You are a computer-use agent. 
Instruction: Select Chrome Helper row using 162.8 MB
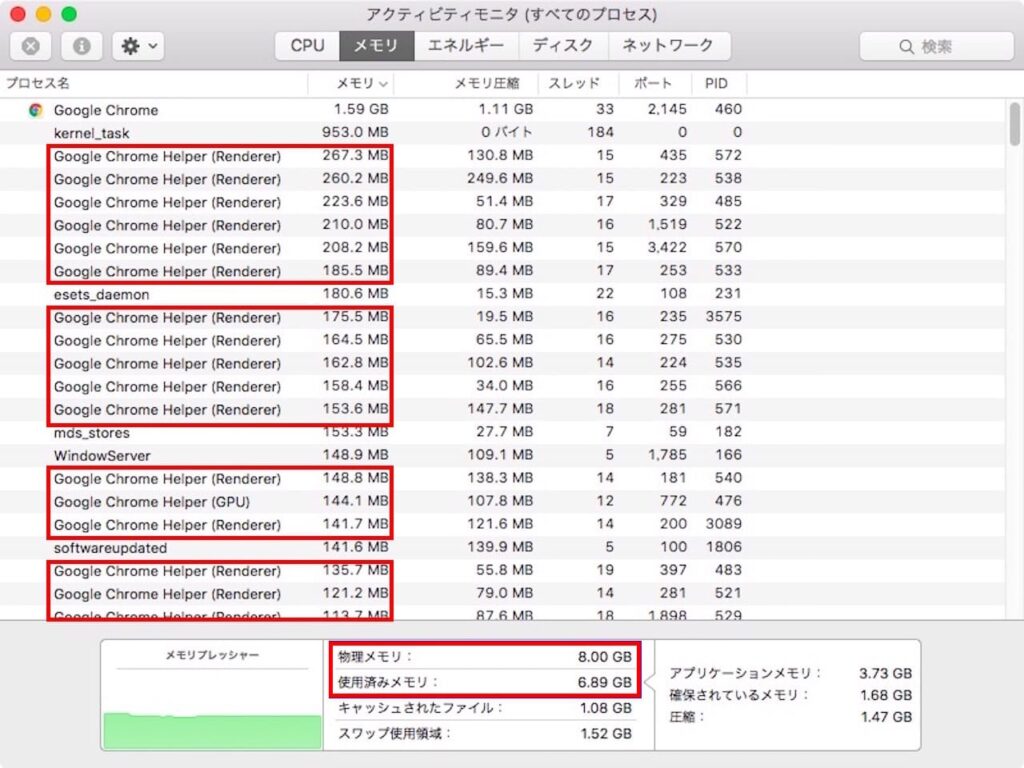tap(503, 363)
